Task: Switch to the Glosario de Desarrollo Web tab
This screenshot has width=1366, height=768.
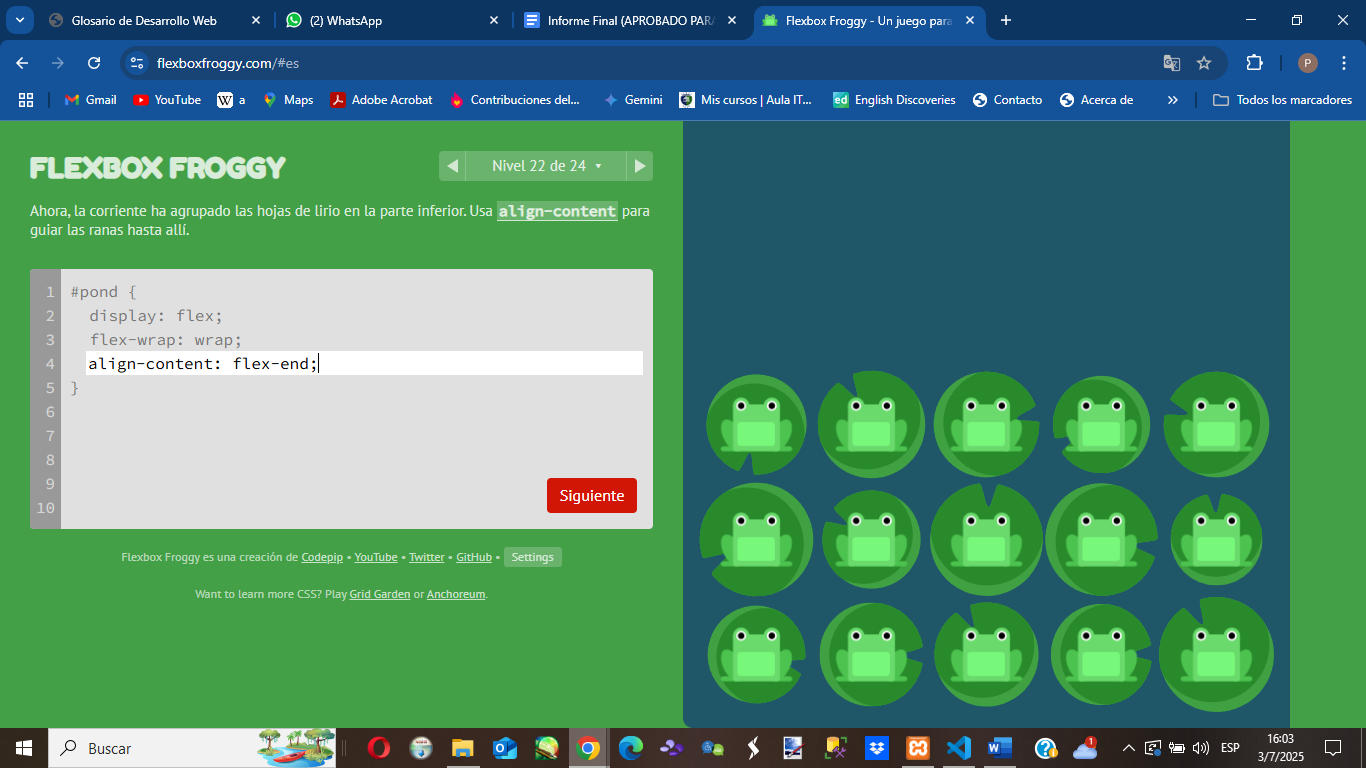Action: (x=155, y=20)
